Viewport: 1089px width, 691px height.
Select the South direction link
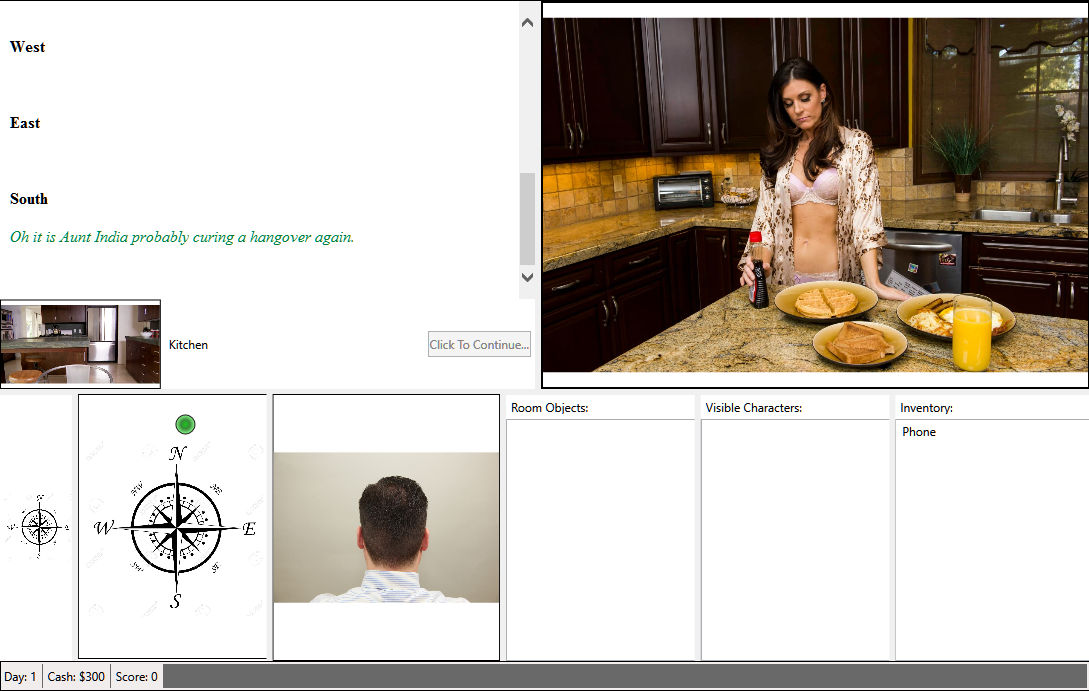pyautogui.click(x=28, y=199)
